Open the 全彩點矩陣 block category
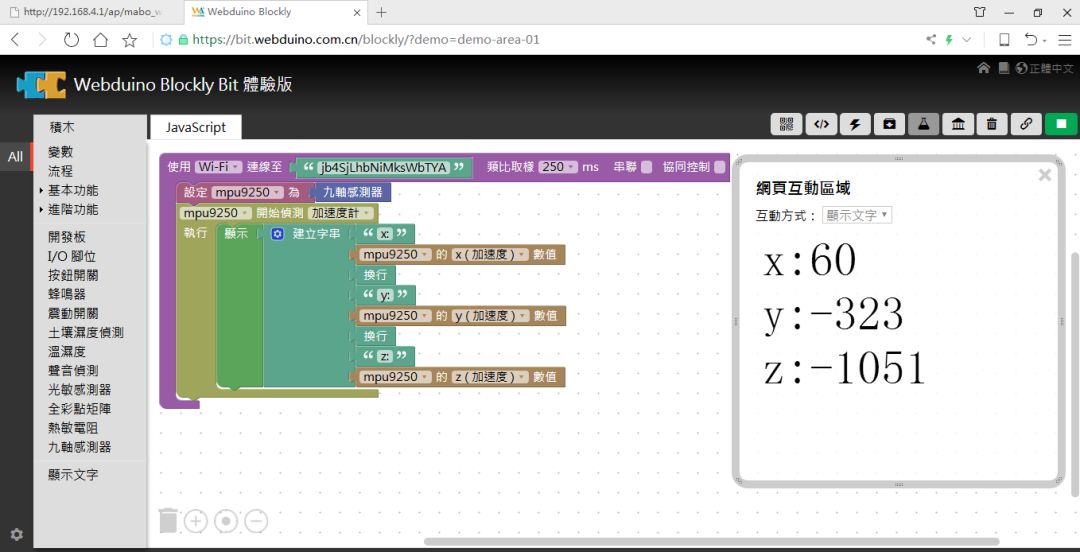Viewport: 1080px width, 552px height. click(x=79, y=409)
